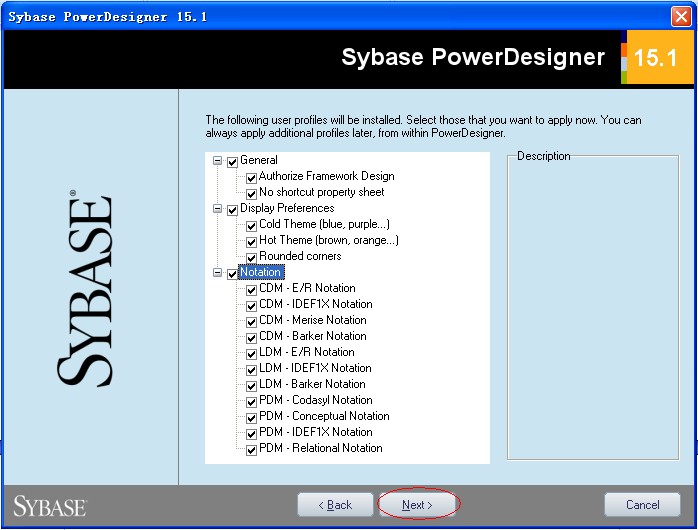The width and height of the screenshot is (698, 530).
Task: Toggle No shortcut property sheet checkbox
Action: pos(252,193)
